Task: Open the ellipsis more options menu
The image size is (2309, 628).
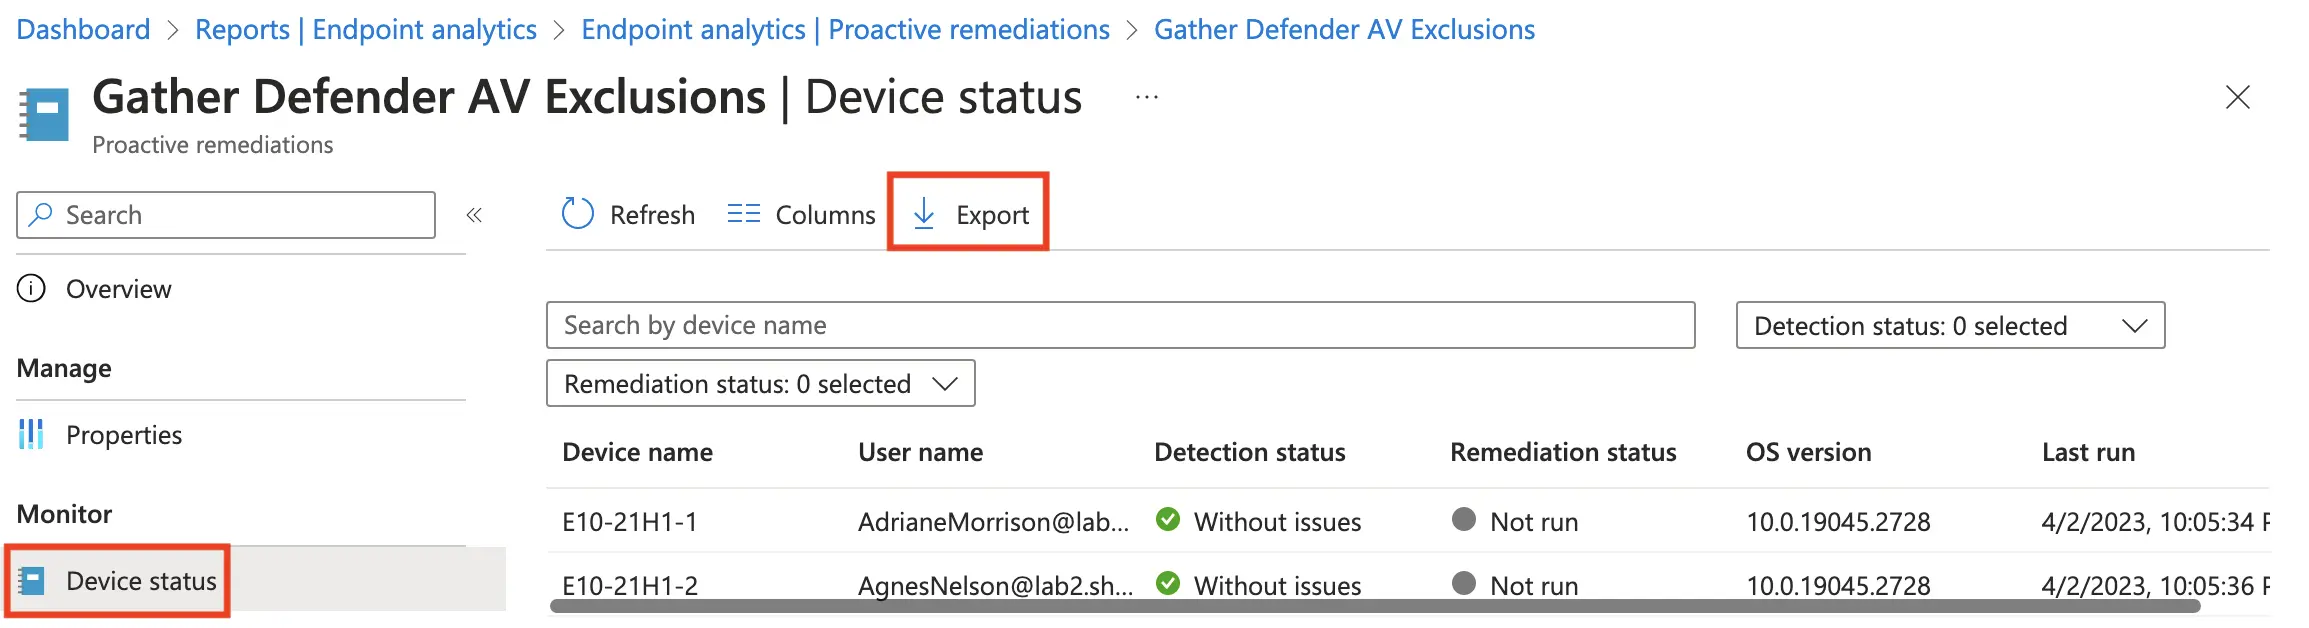Action: [x=1147, y=98]
